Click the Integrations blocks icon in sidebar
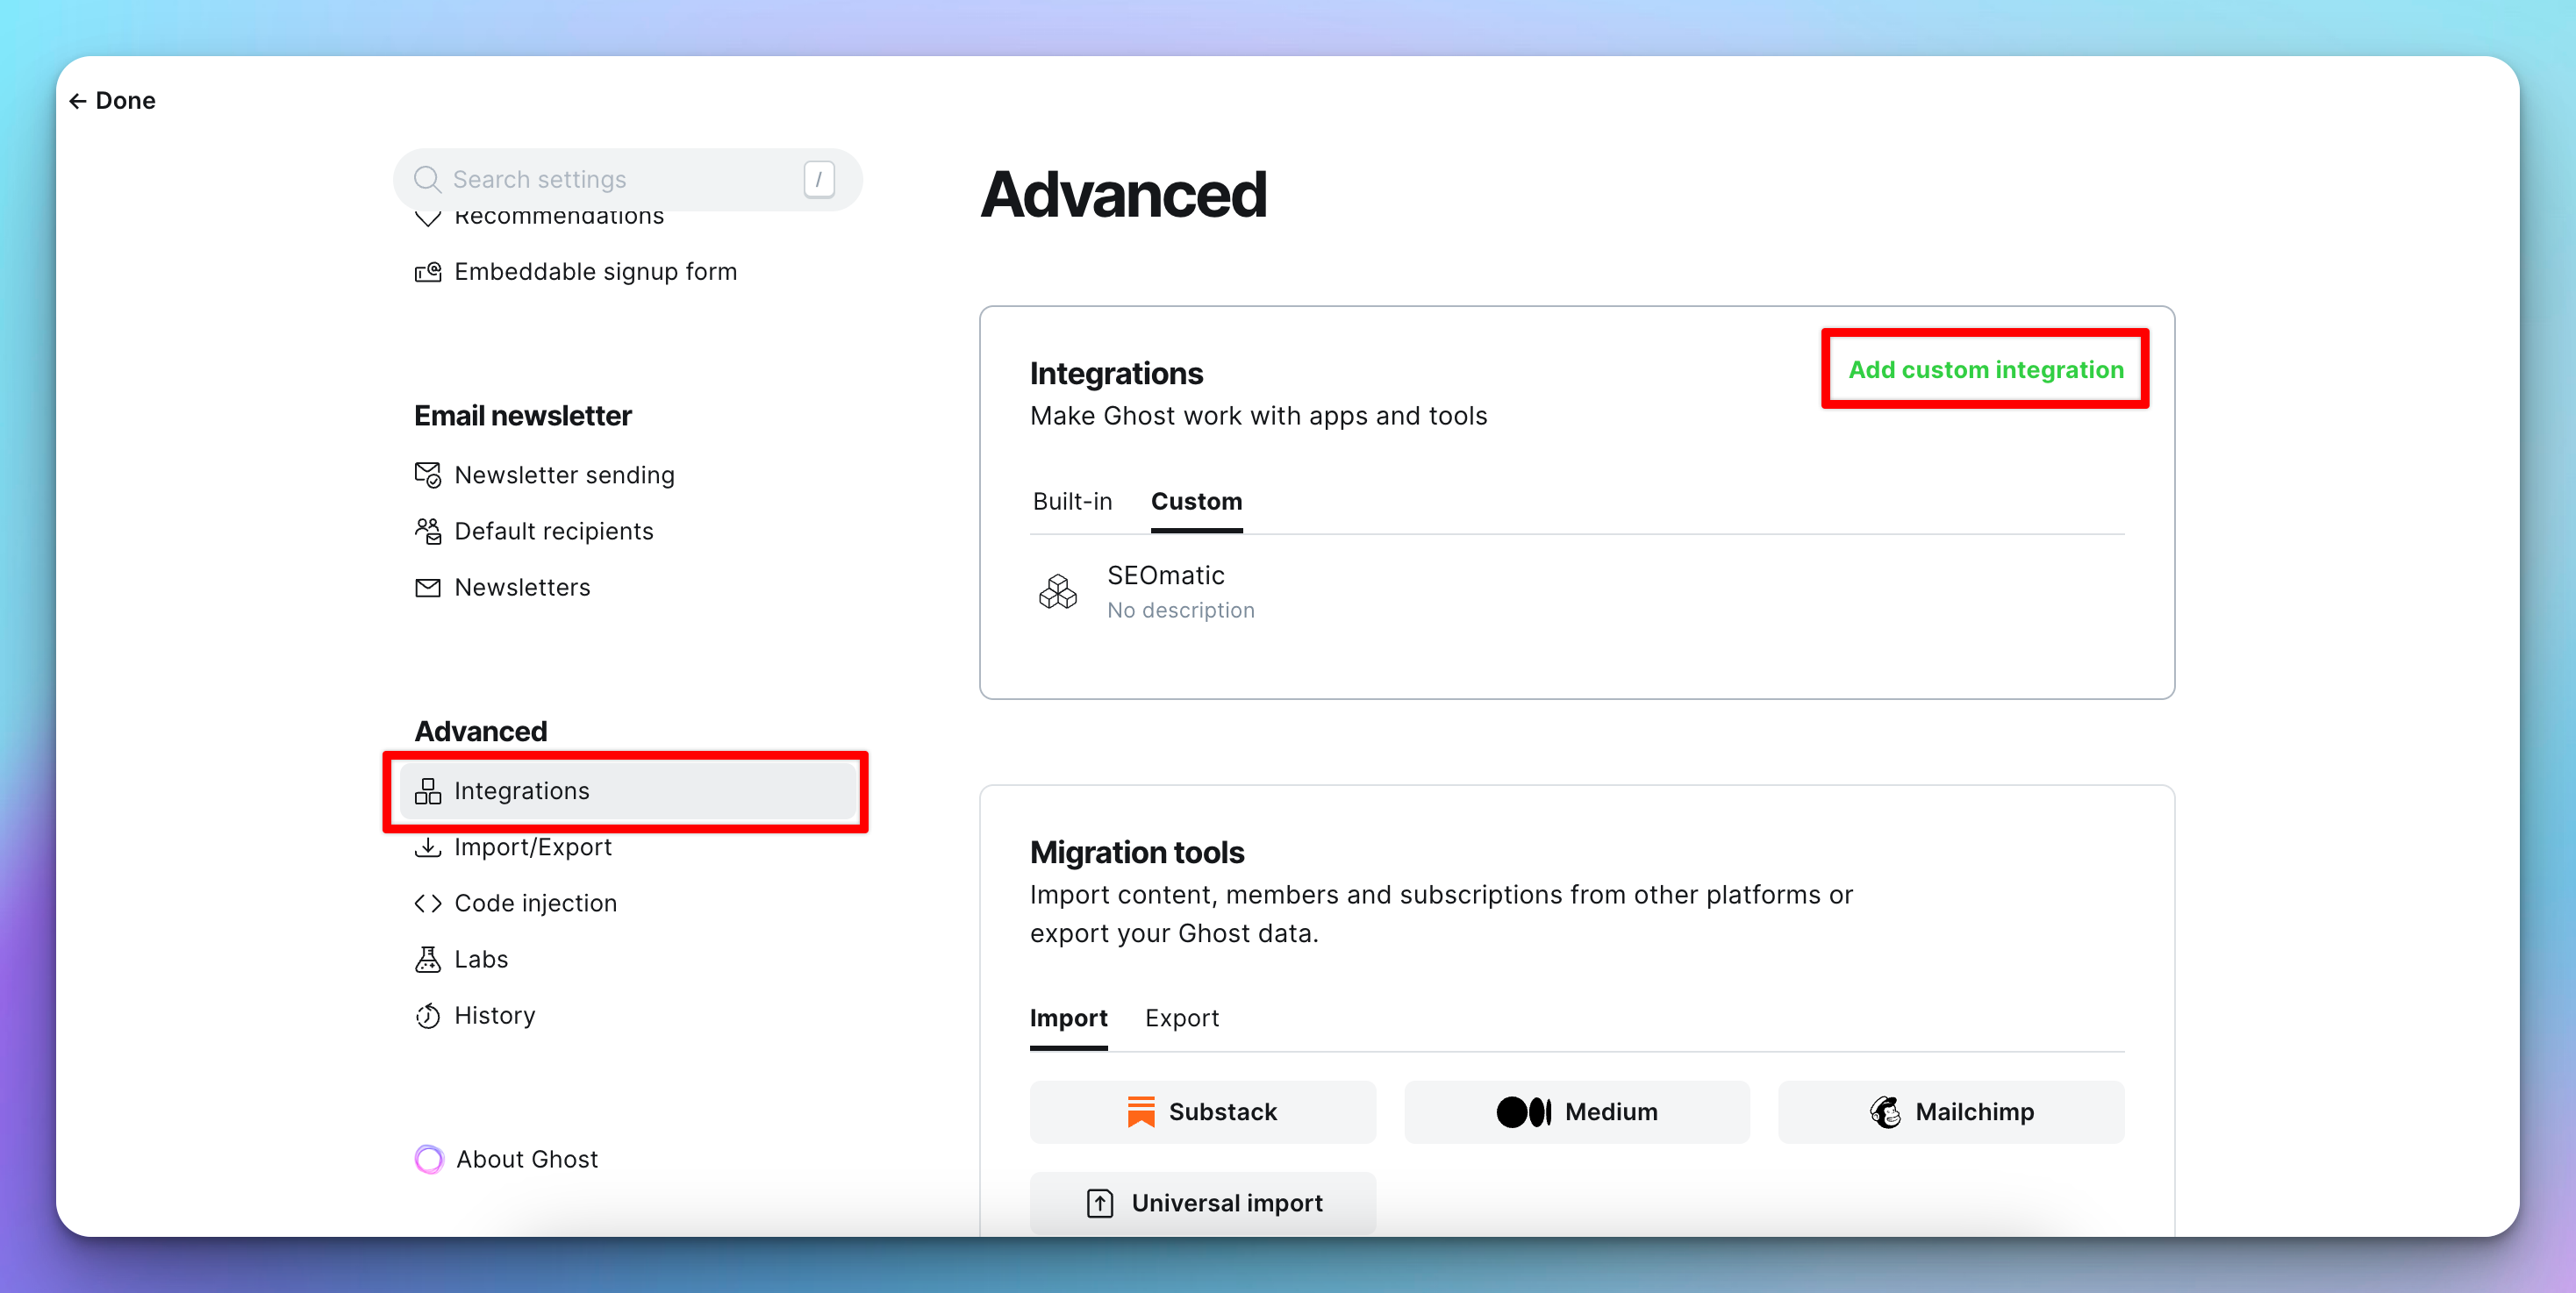This screenshot has height=1293, width=2576. [x=428, y=791]
